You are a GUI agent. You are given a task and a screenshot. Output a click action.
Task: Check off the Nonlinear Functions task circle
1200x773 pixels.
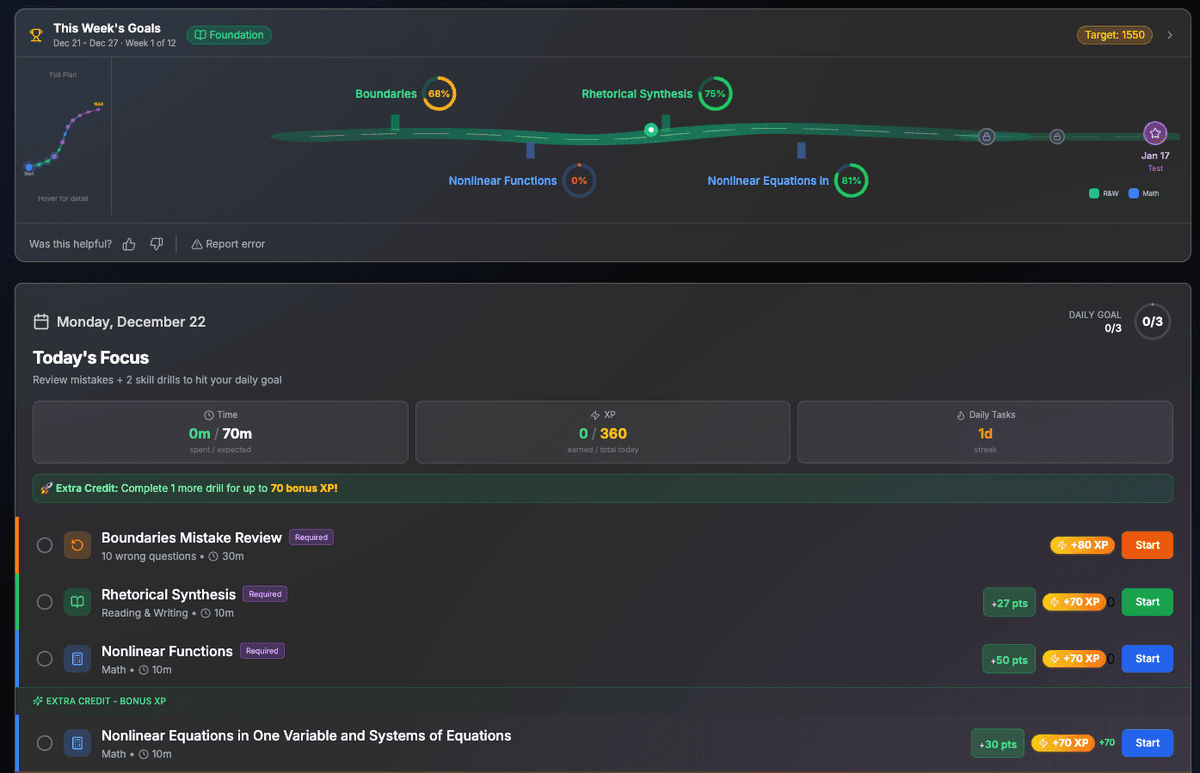(x=45, y=659)
